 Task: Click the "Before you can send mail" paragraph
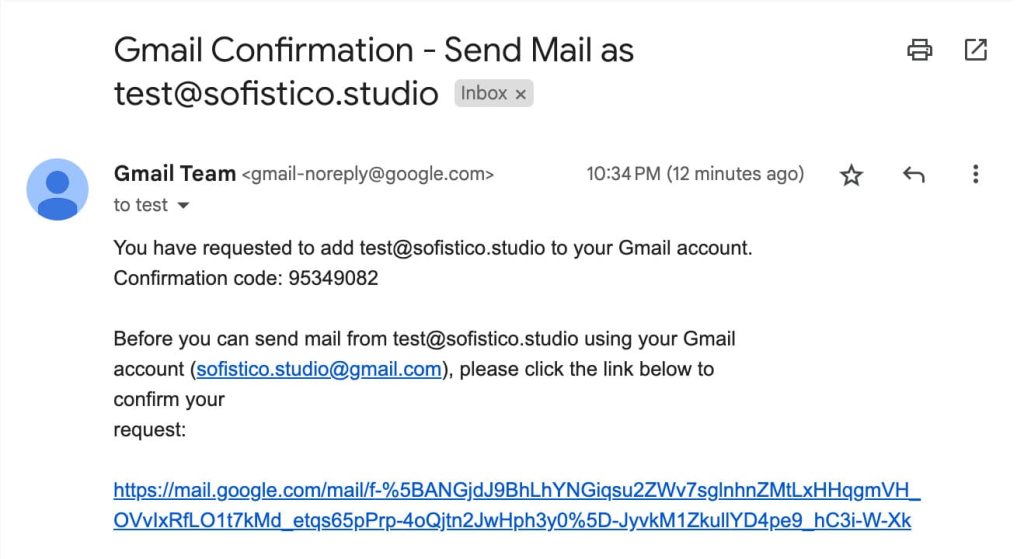click(424, 339)
